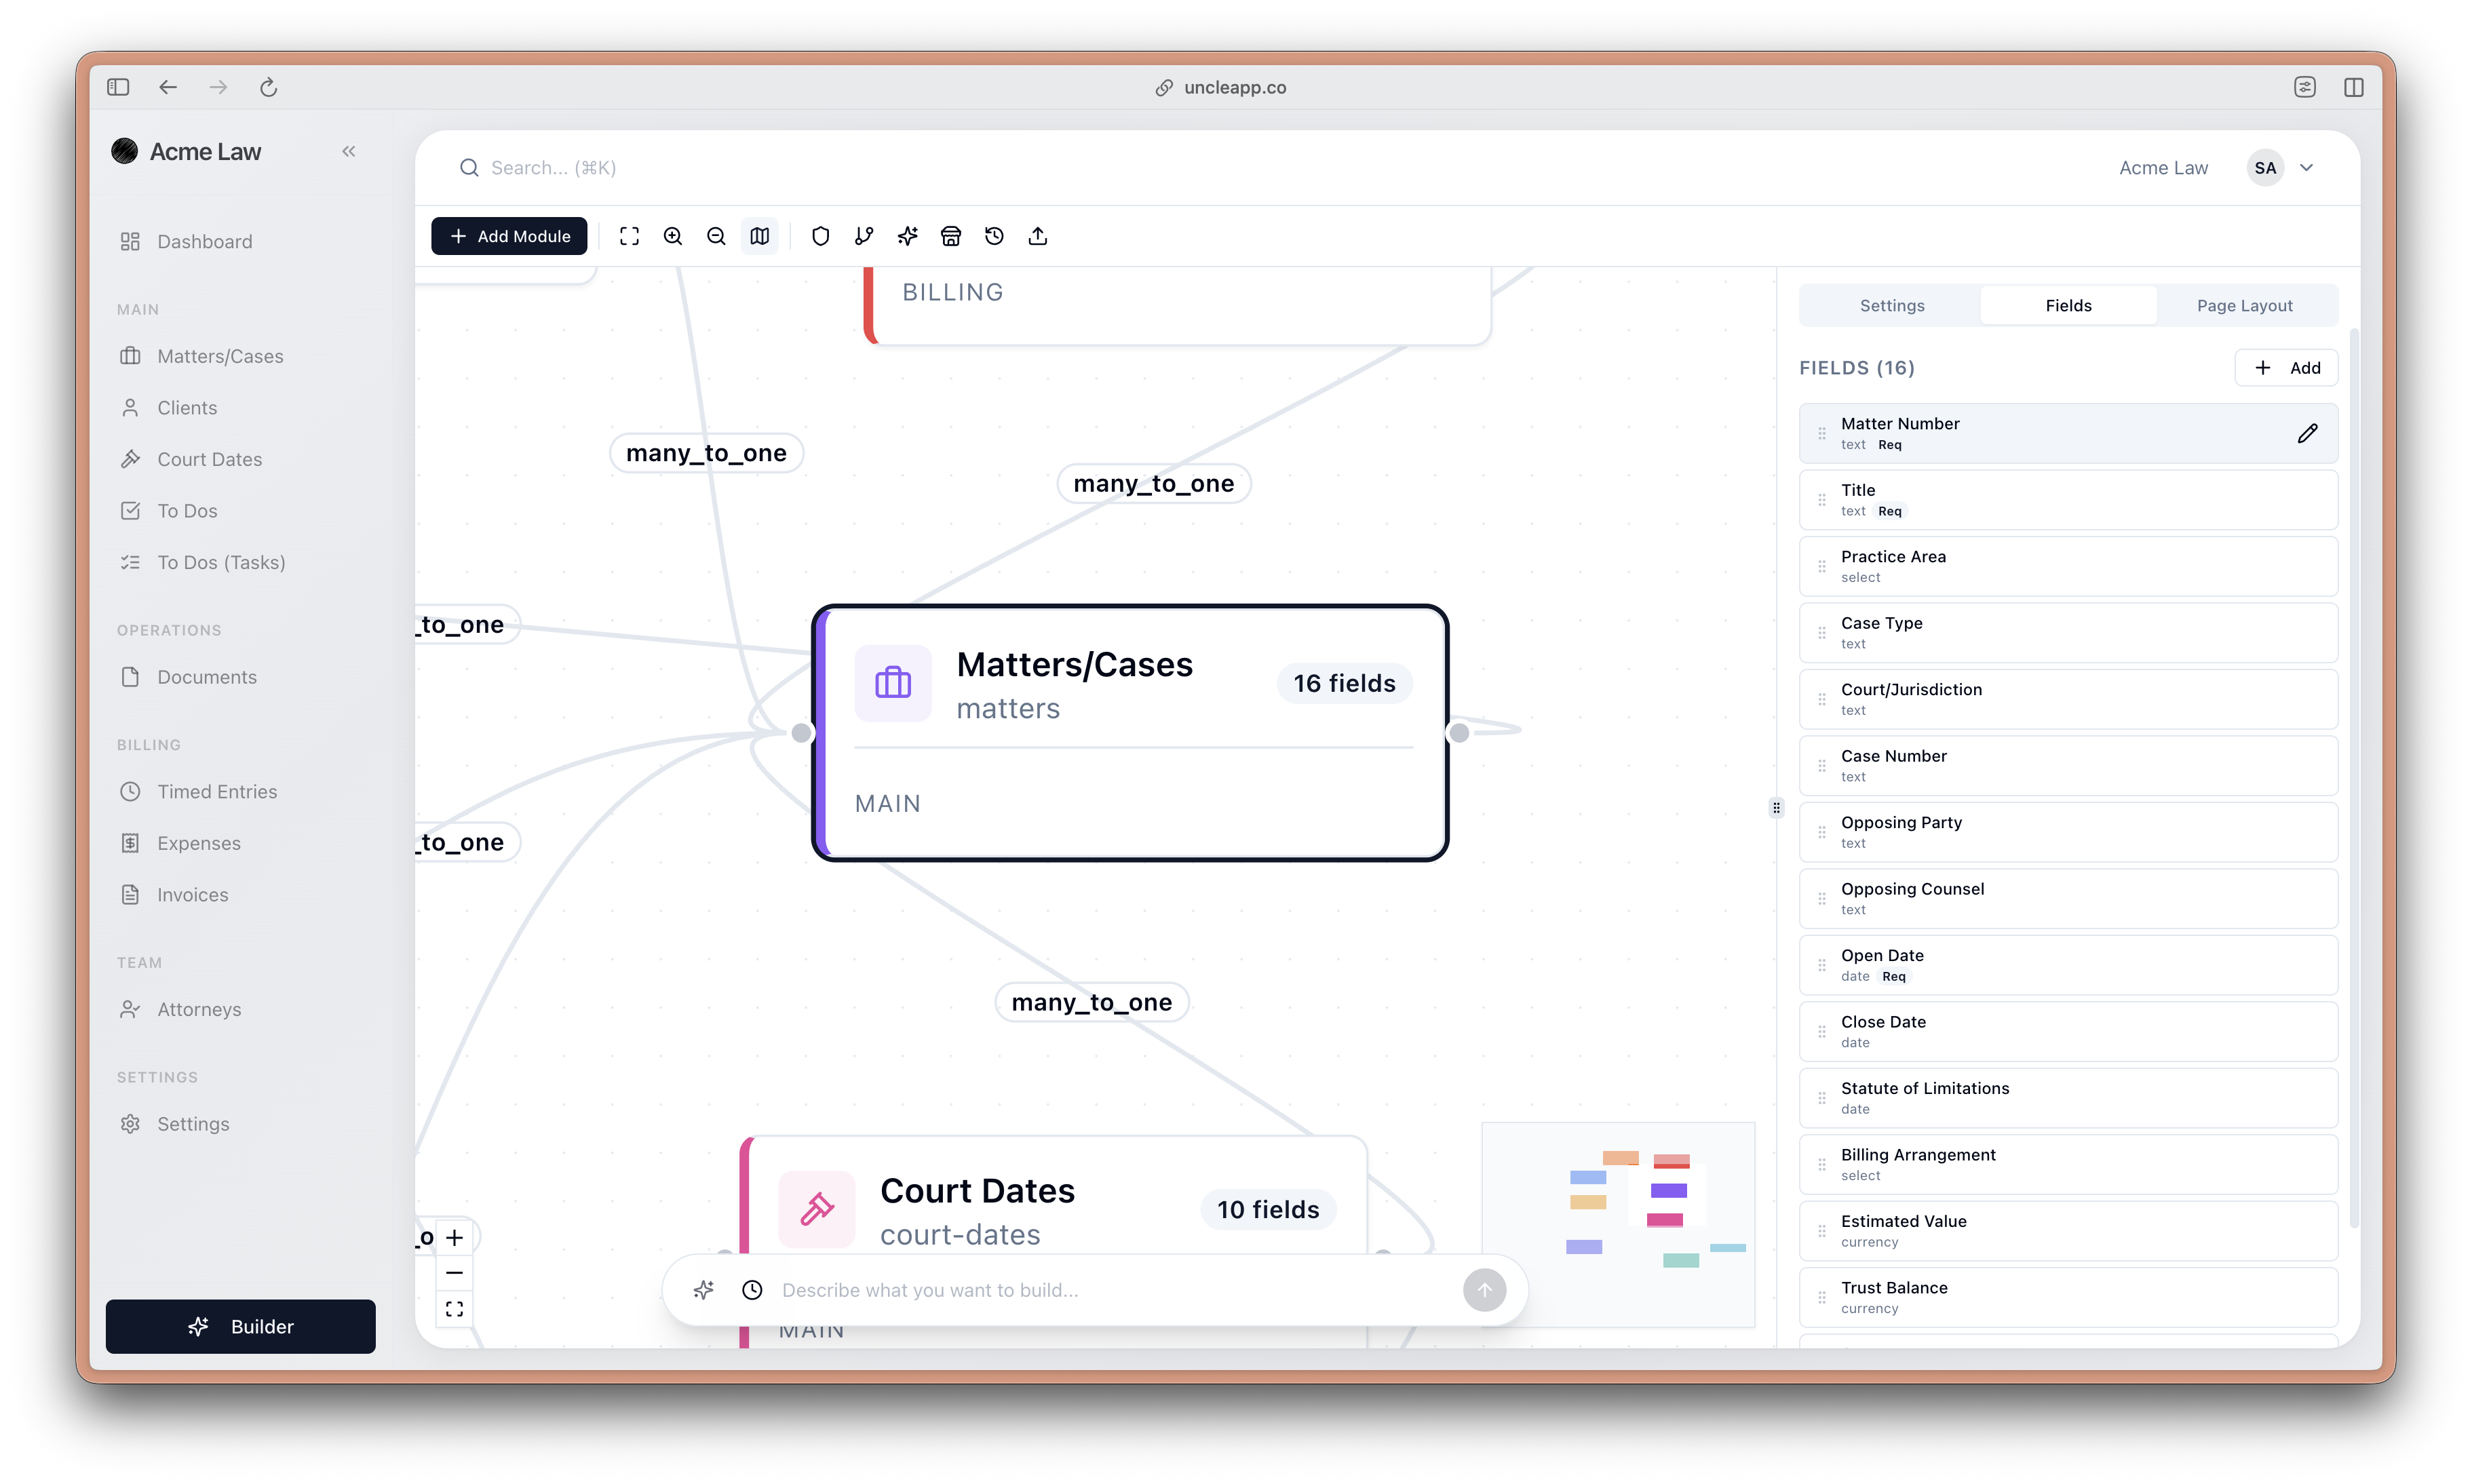The image size is (2472, 1484).
Task: Click the zoom in magnifier icon
Action: pos(672,236)
